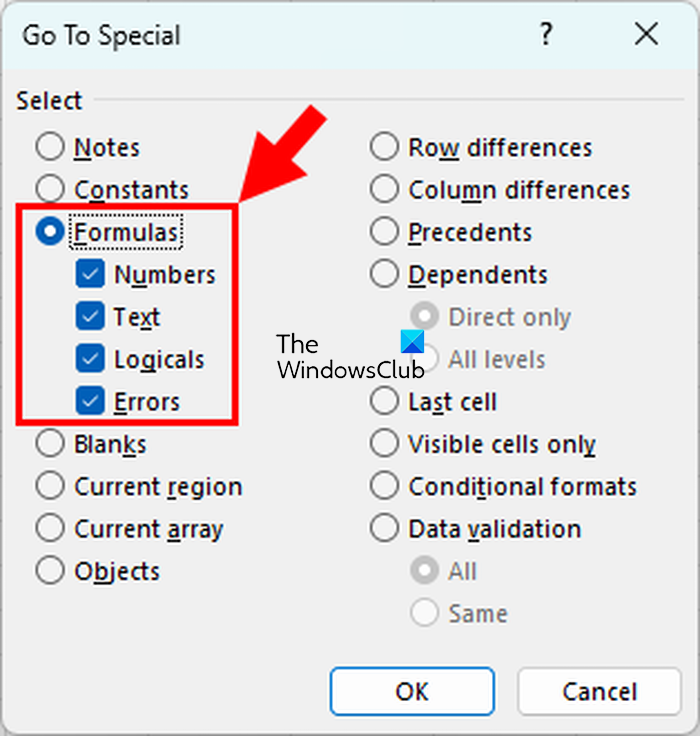Choose Column differences radio option
This screenshot has height=736, width=700.
(x=385, y=190)
